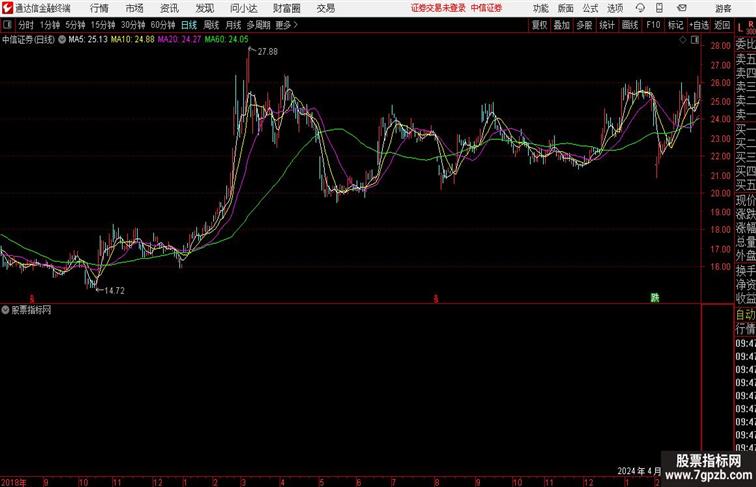
Task: Open the 资讯 menu
Action: [x=169, y=8]
